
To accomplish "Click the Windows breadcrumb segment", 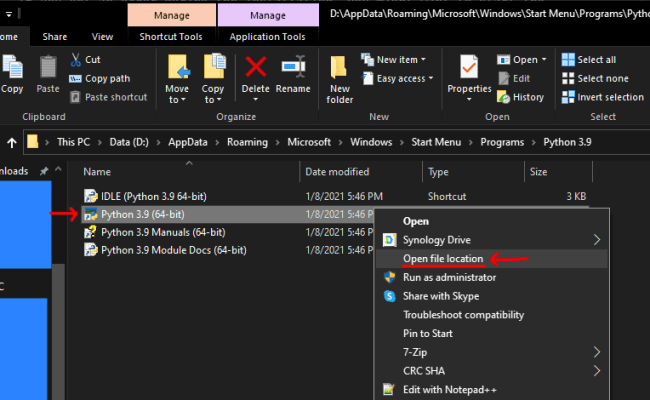I will (x=371, y=142).
